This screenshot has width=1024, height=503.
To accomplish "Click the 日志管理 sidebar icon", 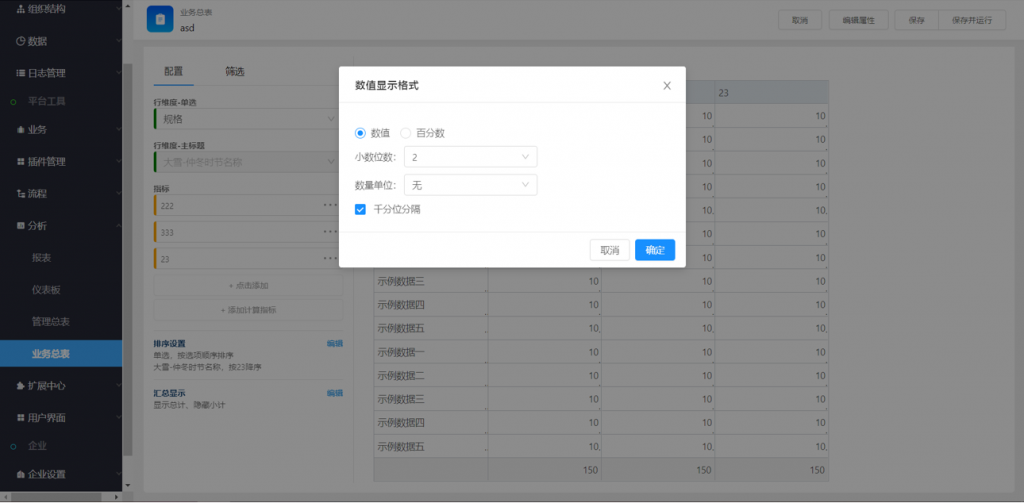I will click(20, 73).
